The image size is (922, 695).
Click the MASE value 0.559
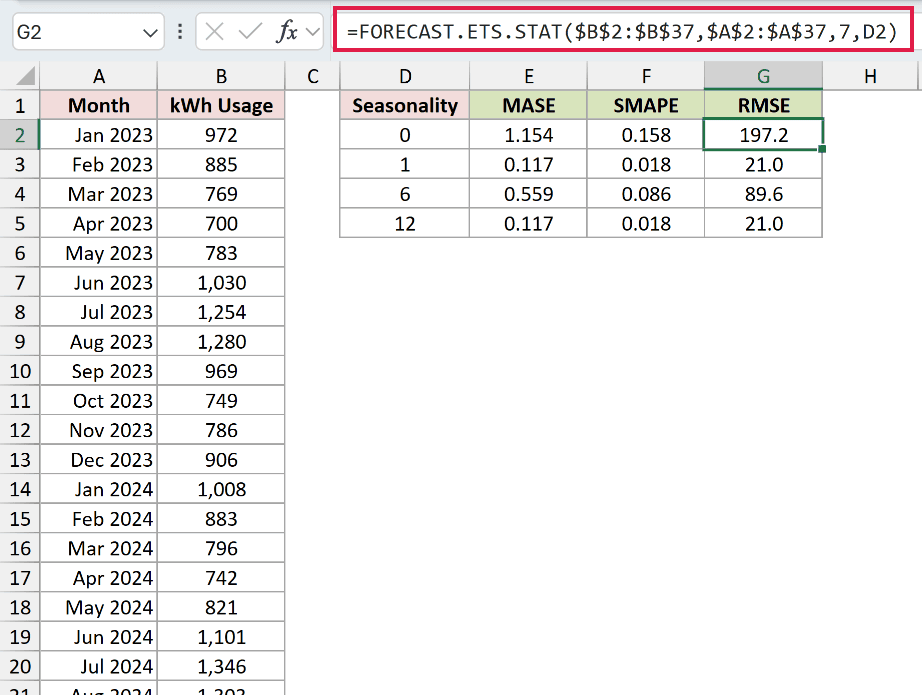529,194
